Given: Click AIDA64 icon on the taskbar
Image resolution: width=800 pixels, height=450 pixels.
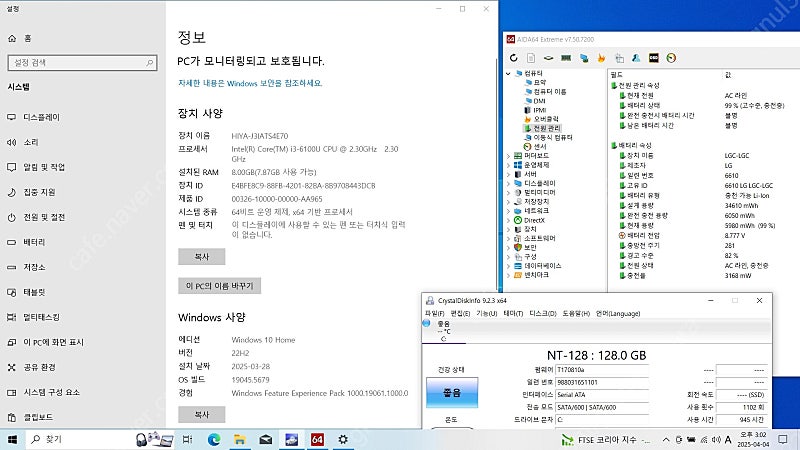Looking at the screenshot, I should coord(317,439).
